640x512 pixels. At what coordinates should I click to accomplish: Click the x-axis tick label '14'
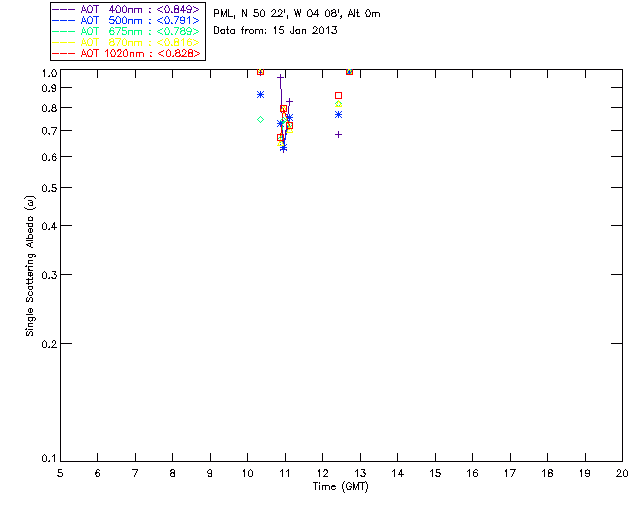point(398,474)
